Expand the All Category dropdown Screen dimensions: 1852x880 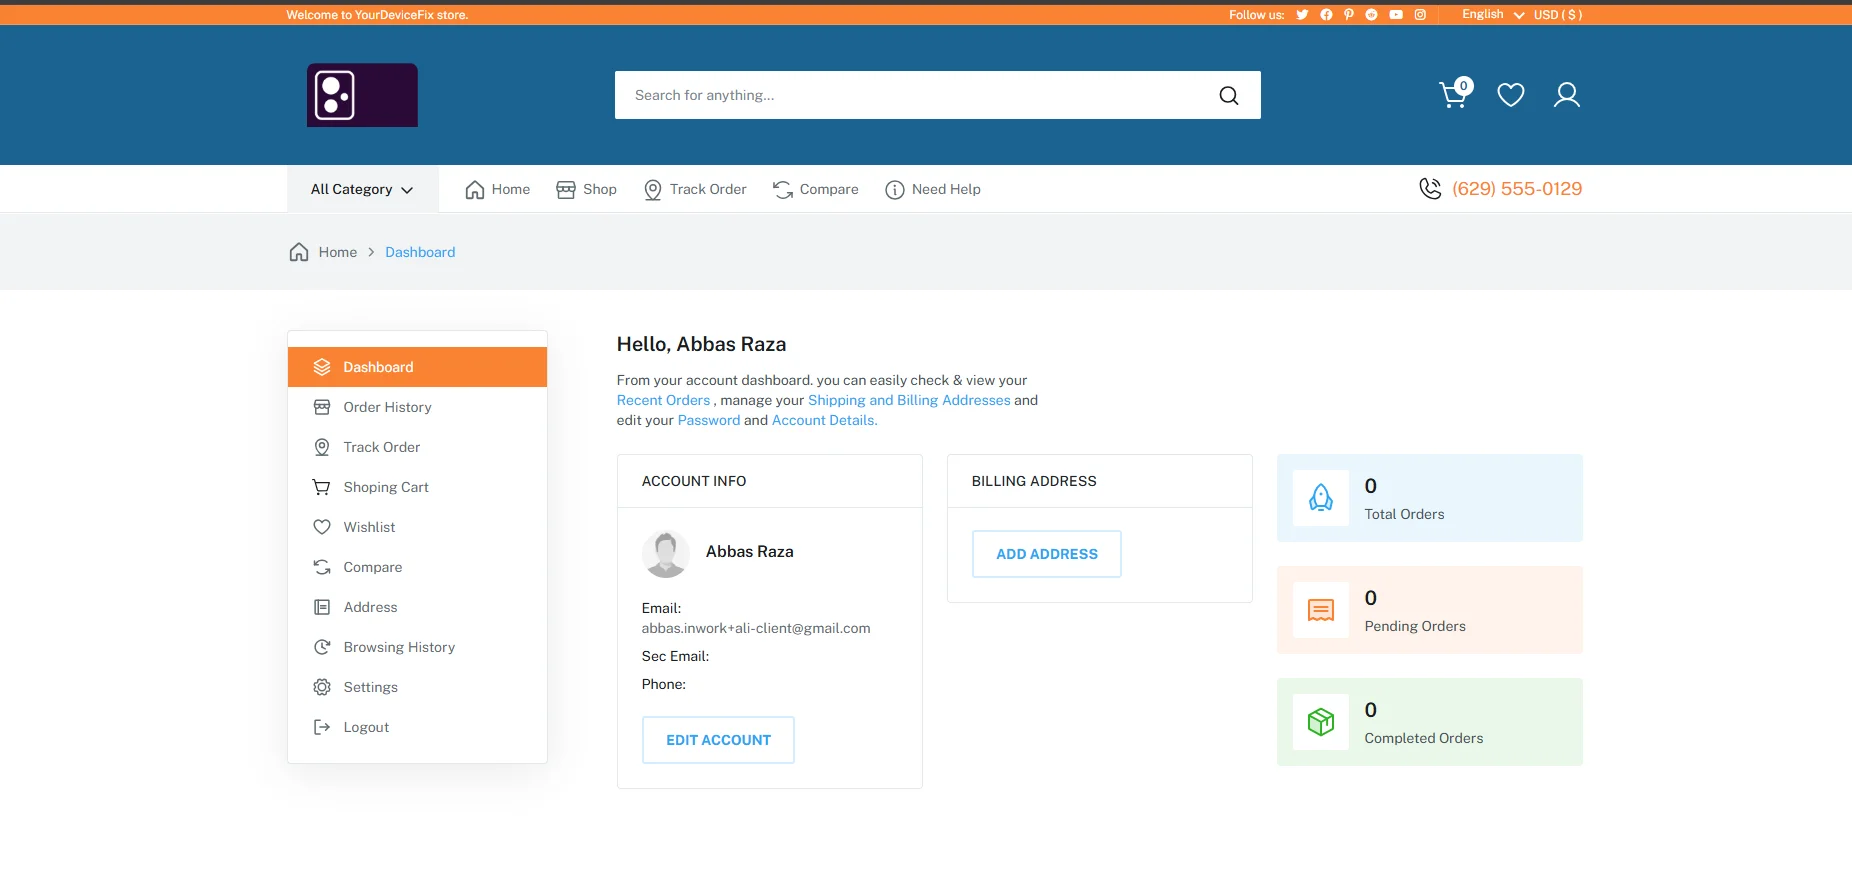tap(362, 189)
